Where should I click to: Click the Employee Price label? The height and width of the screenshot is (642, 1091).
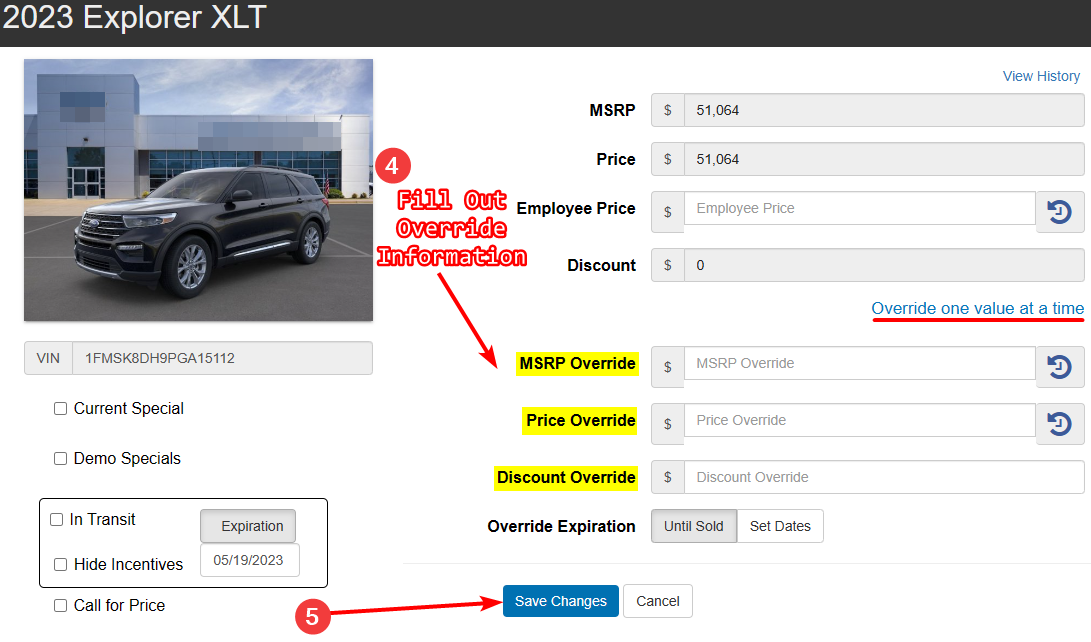[x=576, y=209]
